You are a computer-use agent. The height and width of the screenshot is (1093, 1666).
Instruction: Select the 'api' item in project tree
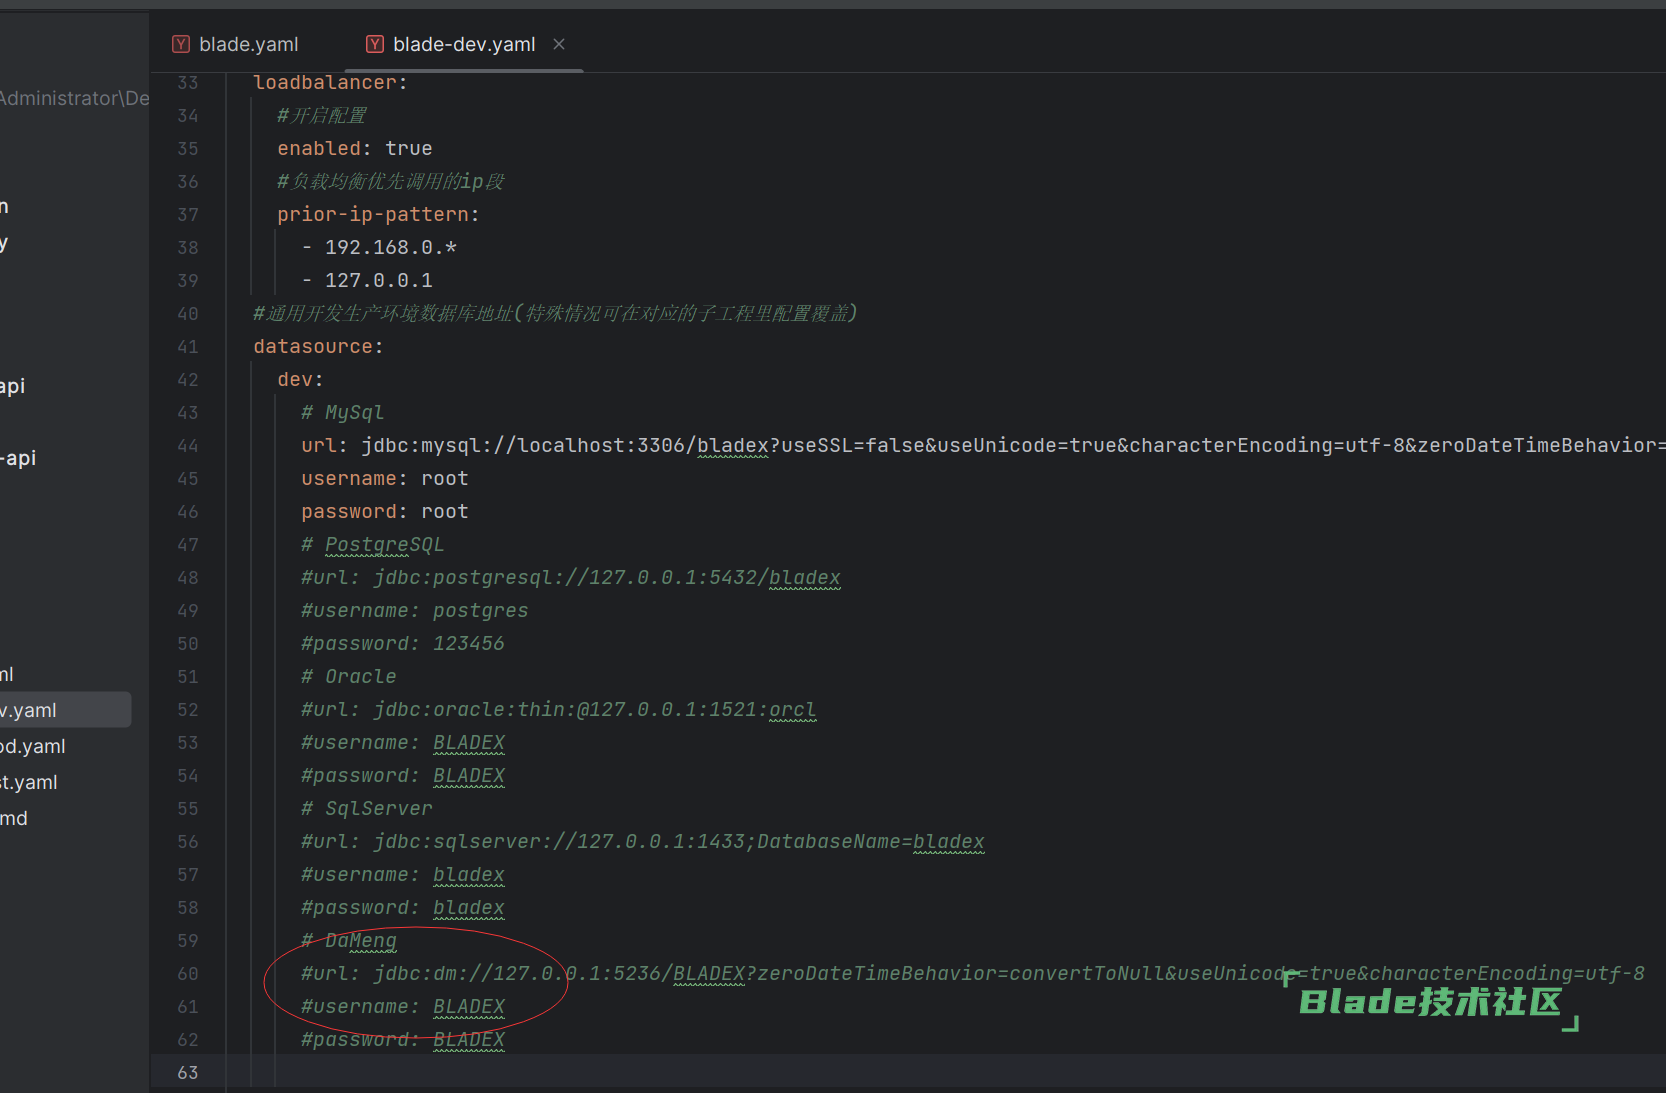tap(13, 386)
